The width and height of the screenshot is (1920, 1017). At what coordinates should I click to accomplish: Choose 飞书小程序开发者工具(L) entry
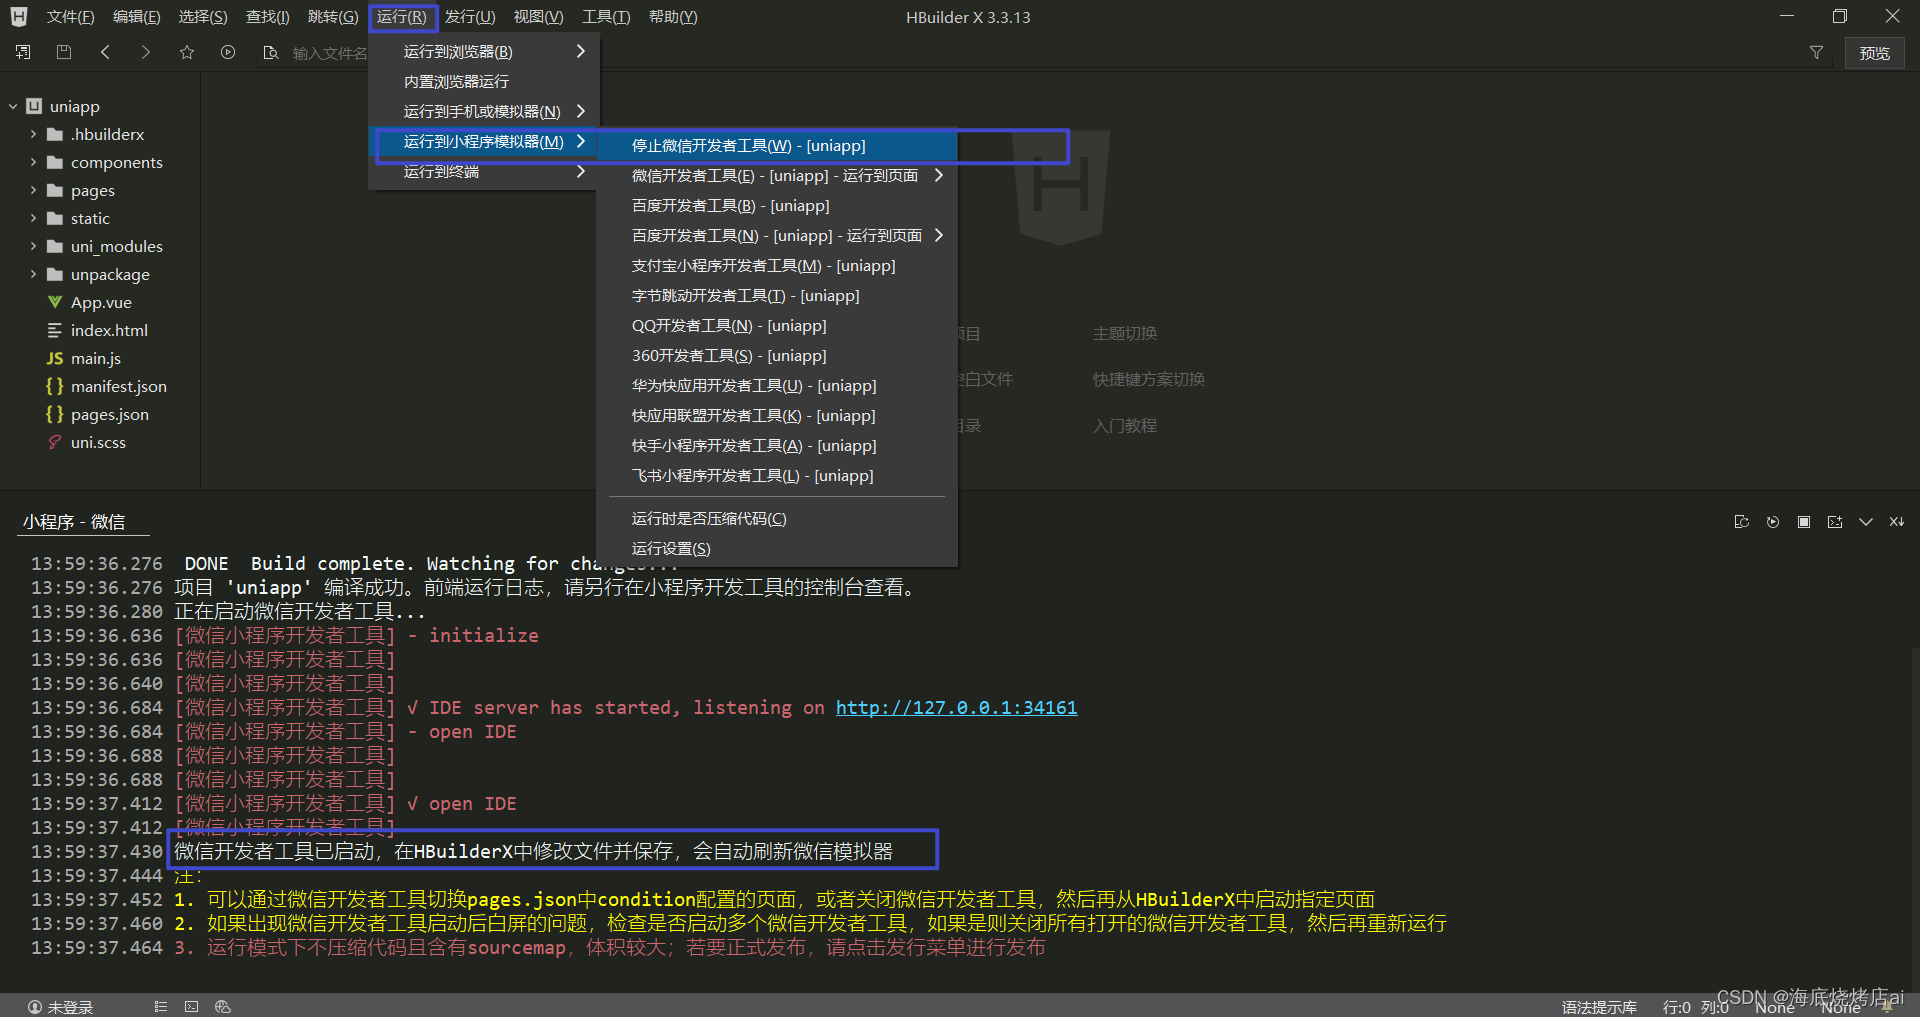point(777,476)
